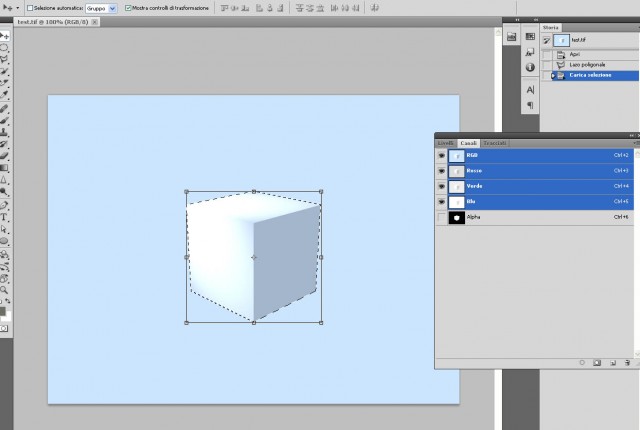Open the Styles fx panel icon
The width and height of the screenshot is (640, 430).
click(530, 52)
